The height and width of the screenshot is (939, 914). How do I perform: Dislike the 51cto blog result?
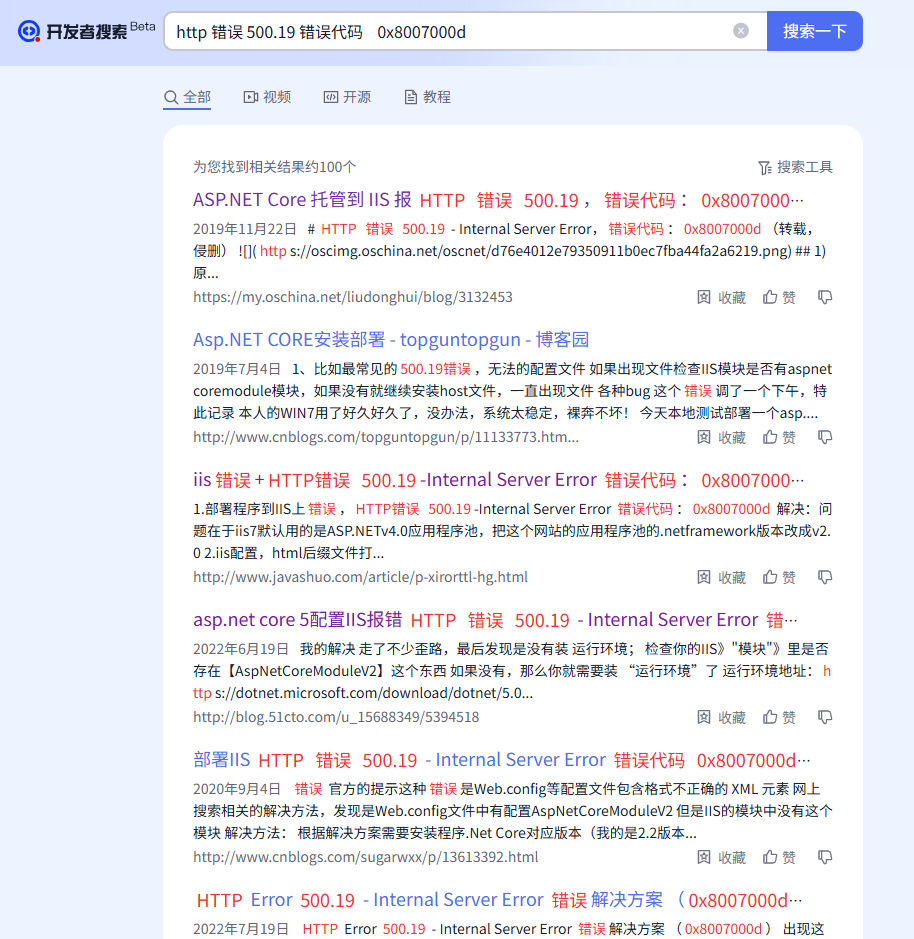(x=825, y=717)
